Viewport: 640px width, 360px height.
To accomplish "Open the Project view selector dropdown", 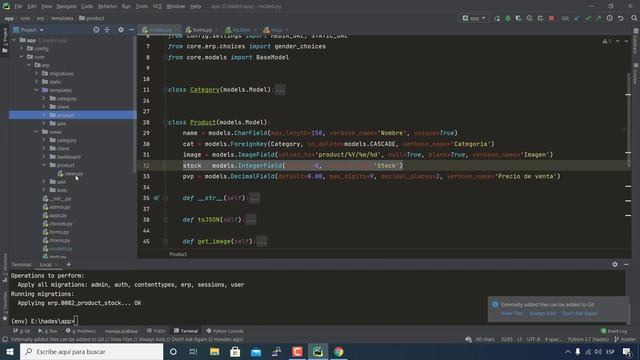I will coord(28,30).
